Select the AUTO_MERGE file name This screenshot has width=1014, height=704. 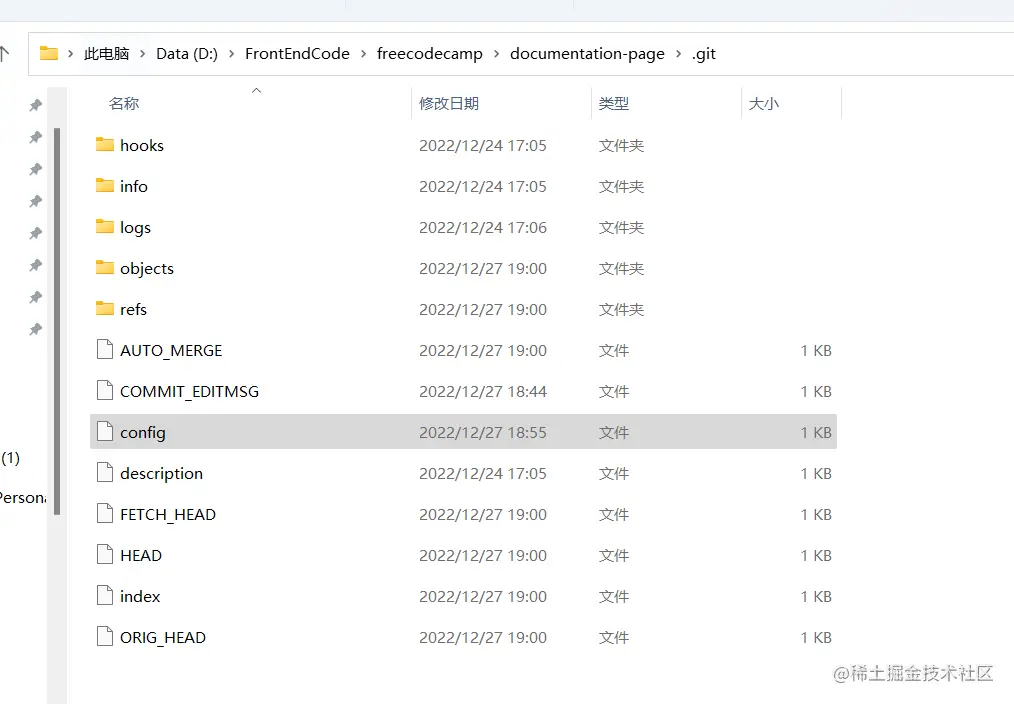(x=171, y=350)
